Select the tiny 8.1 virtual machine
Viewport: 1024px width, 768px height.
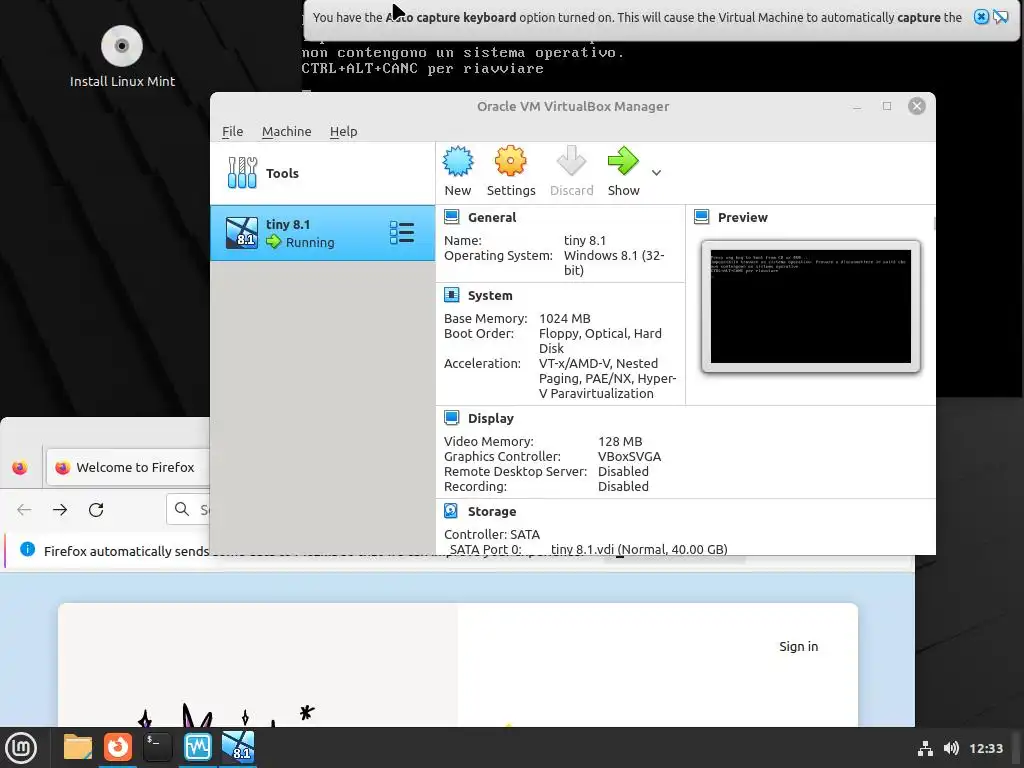coord(323,233)
